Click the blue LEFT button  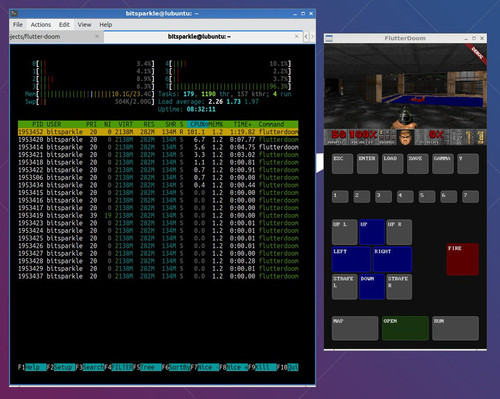[351, 259]
